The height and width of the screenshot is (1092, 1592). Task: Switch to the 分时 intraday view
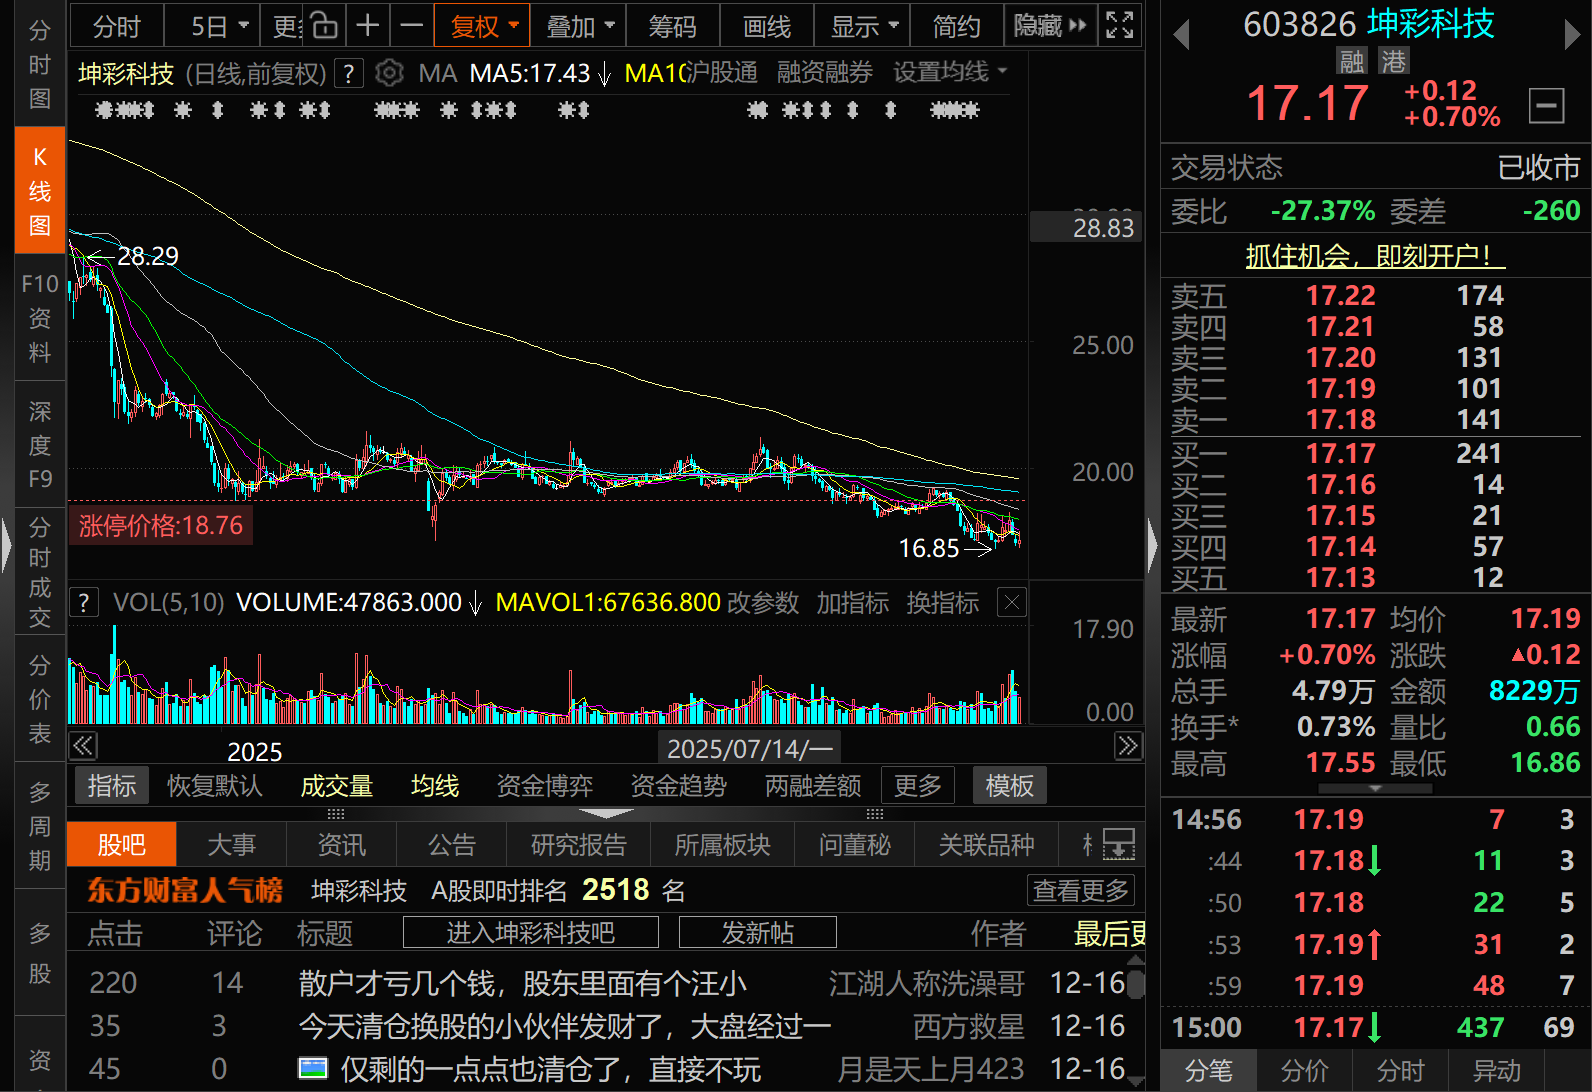point(116,26)
